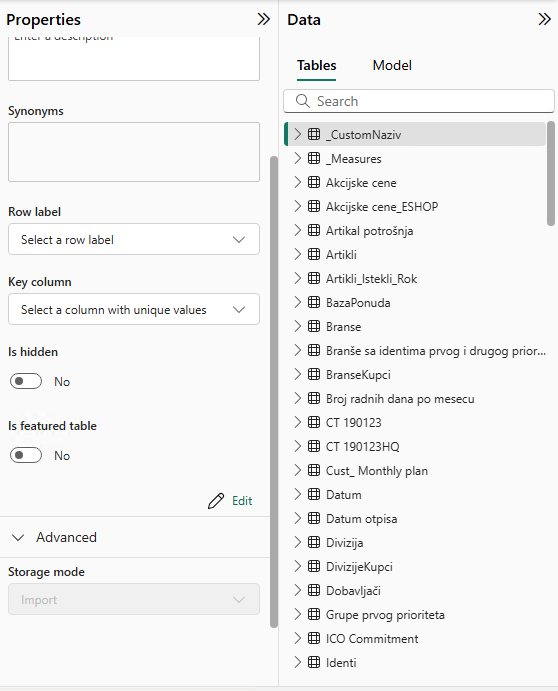Screen dimensions: 558x691
Task: Click table icon beside Identi
Action: pos(314,662)
